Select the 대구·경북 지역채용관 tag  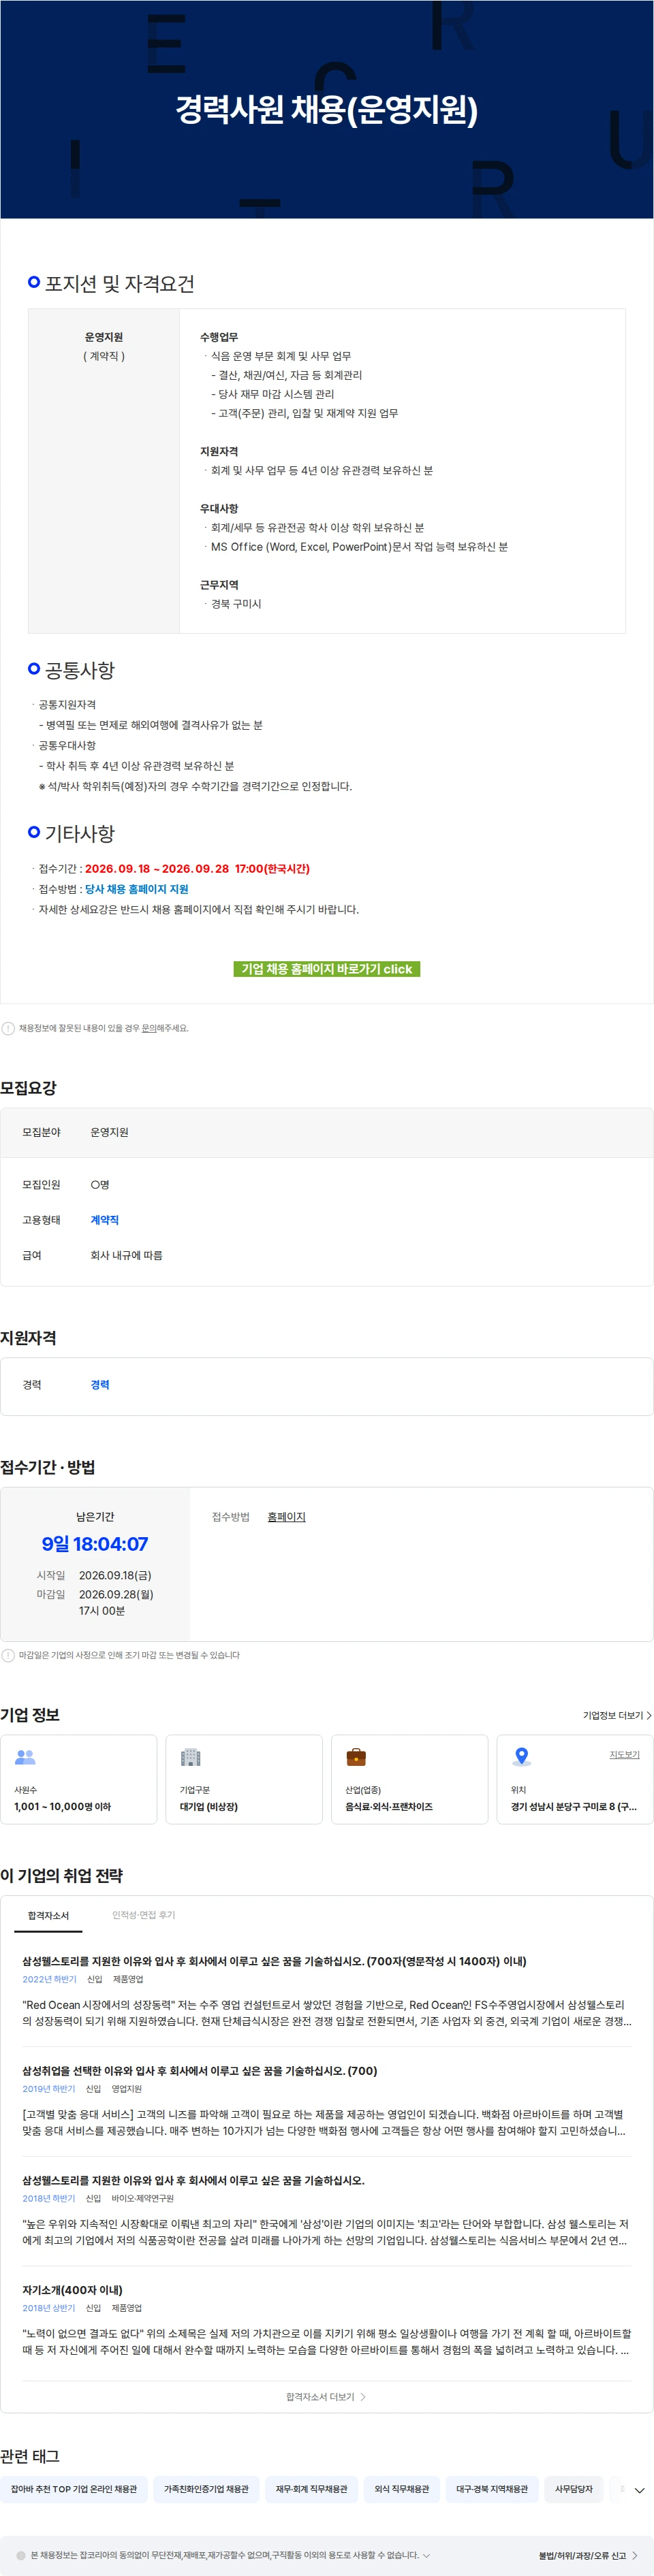492,2489
